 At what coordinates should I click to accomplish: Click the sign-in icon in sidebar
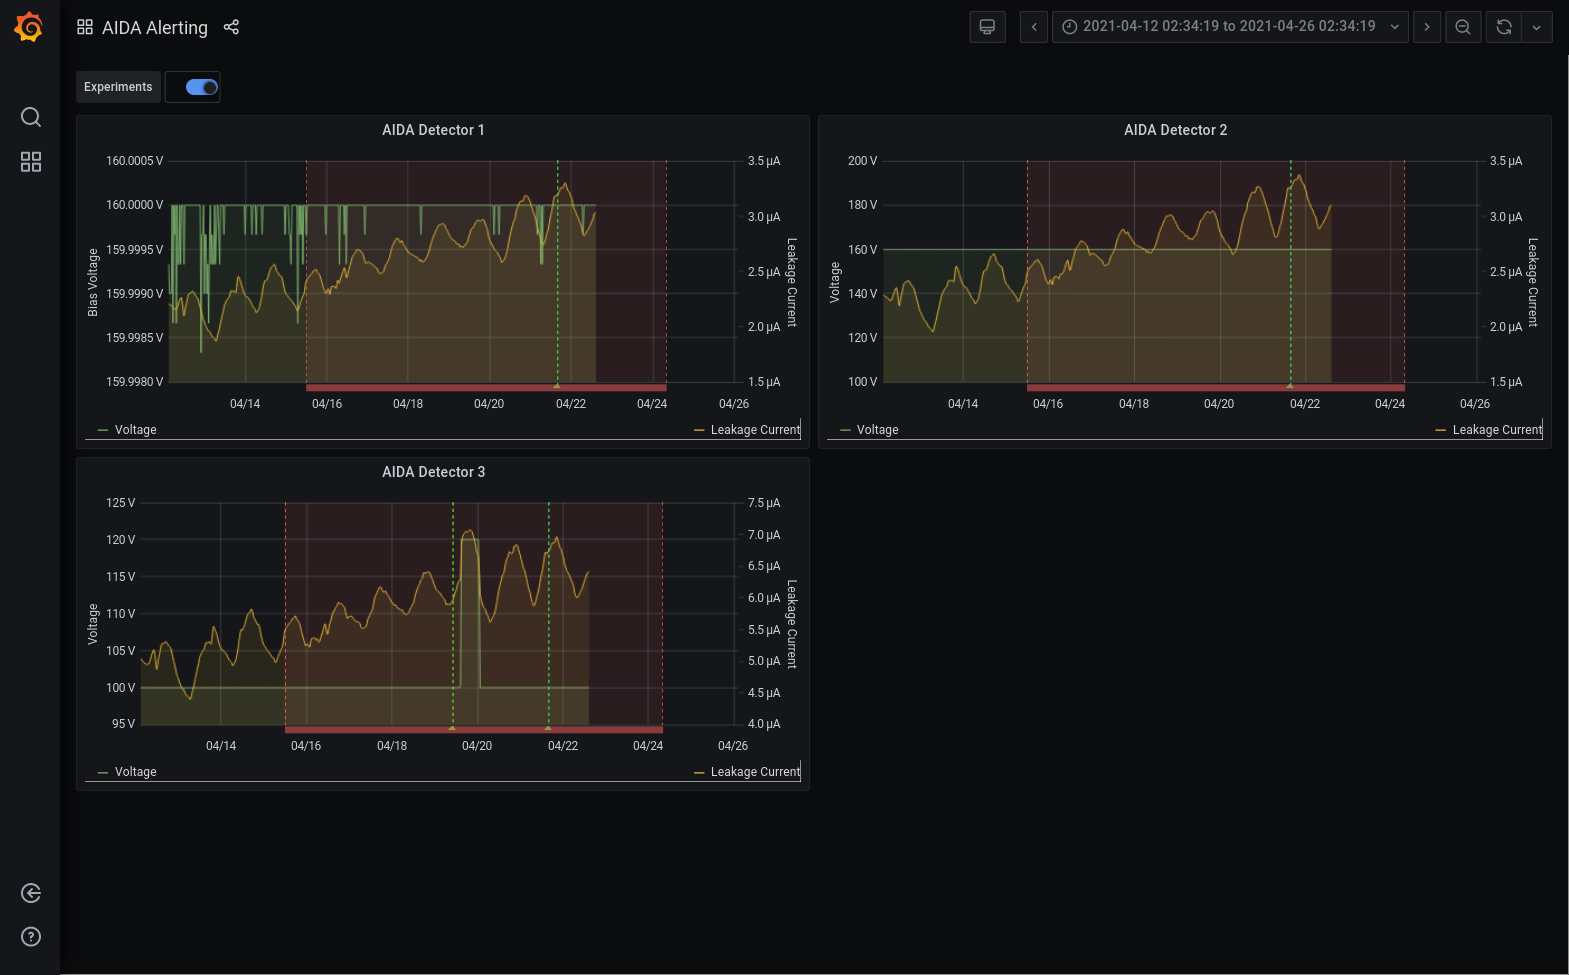coord(31,893)
